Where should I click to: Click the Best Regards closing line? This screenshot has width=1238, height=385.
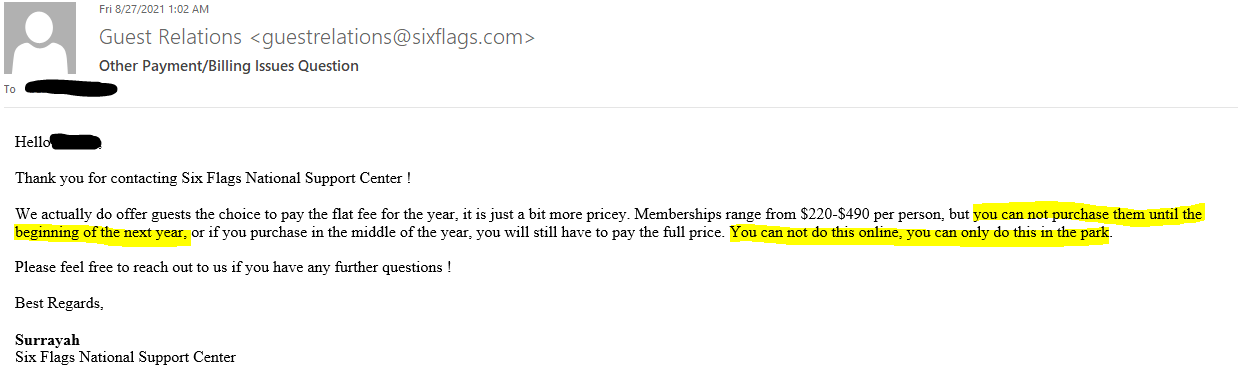coord(59,303)
